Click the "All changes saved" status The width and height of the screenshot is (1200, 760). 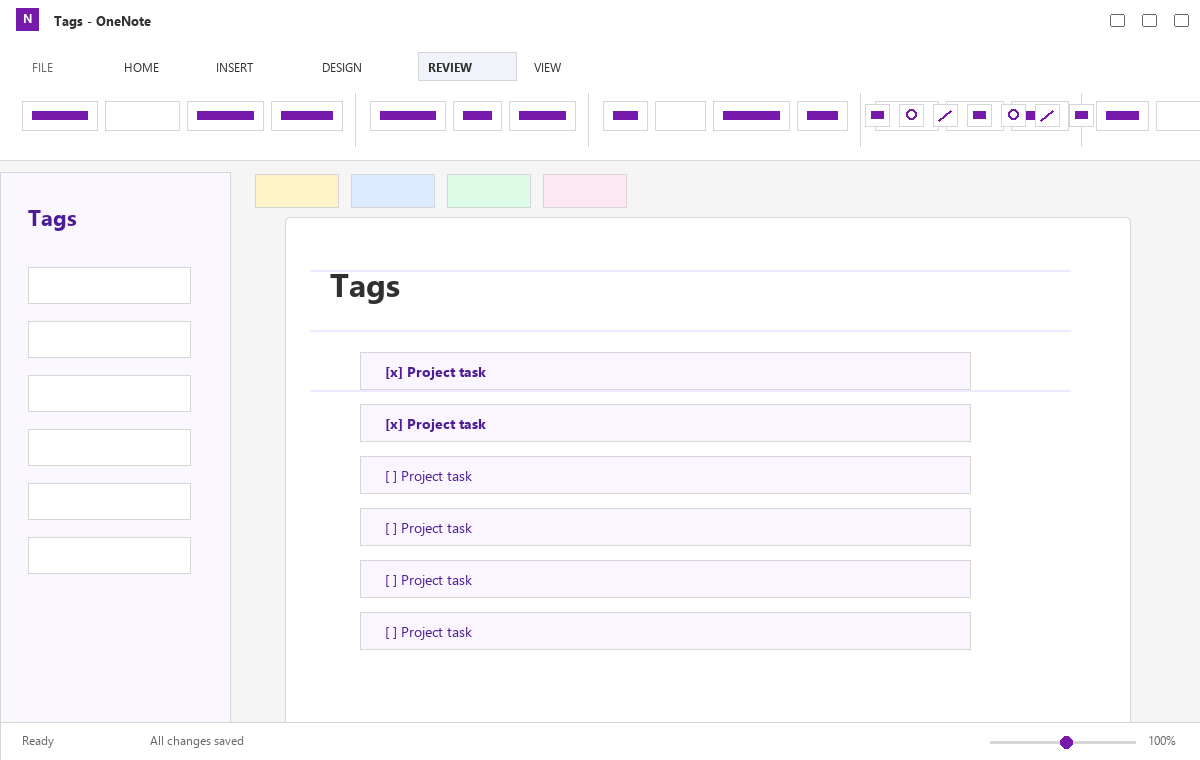197,741
